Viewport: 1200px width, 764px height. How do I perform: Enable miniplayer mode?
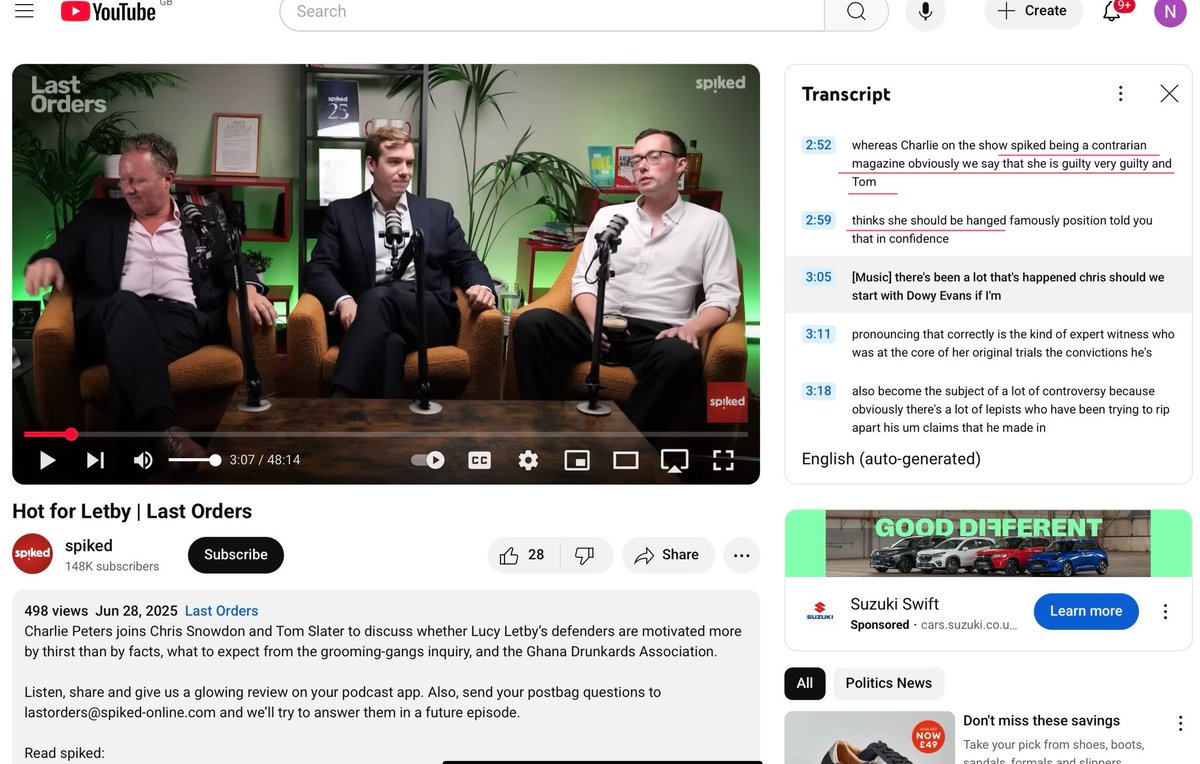[577, 460]
